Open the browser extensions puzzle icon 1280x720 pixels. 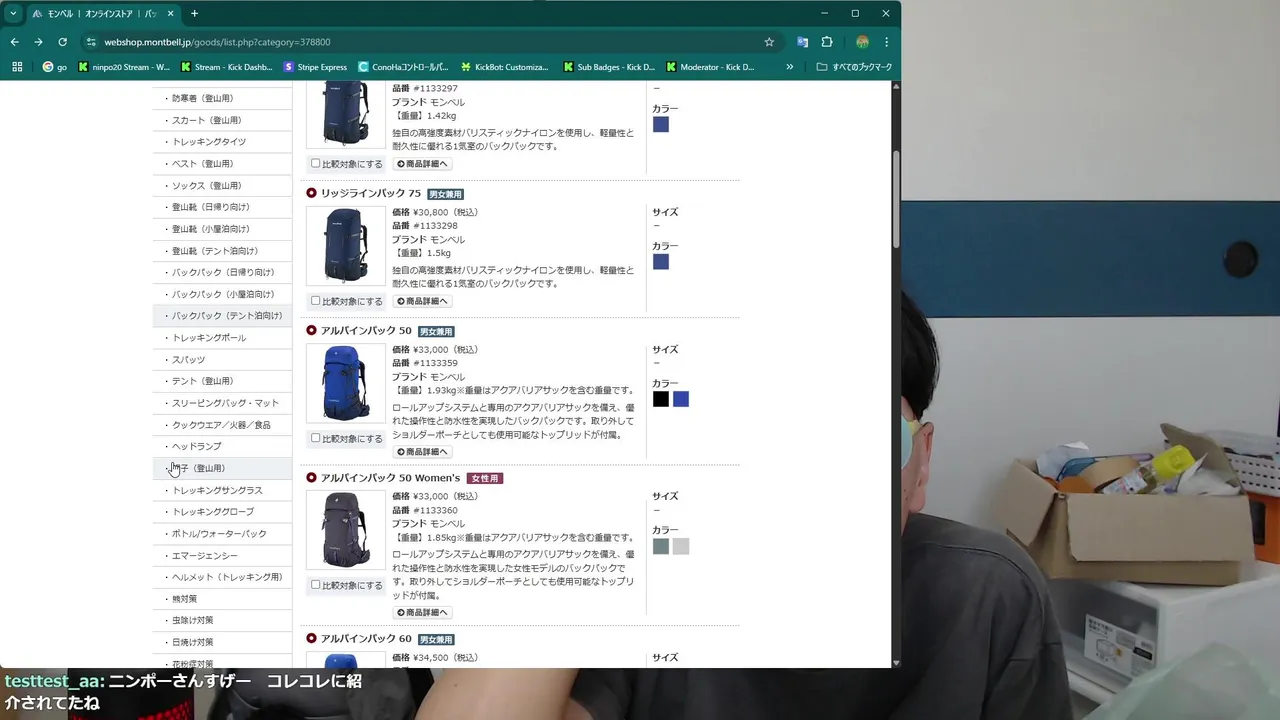click(827, 42)
